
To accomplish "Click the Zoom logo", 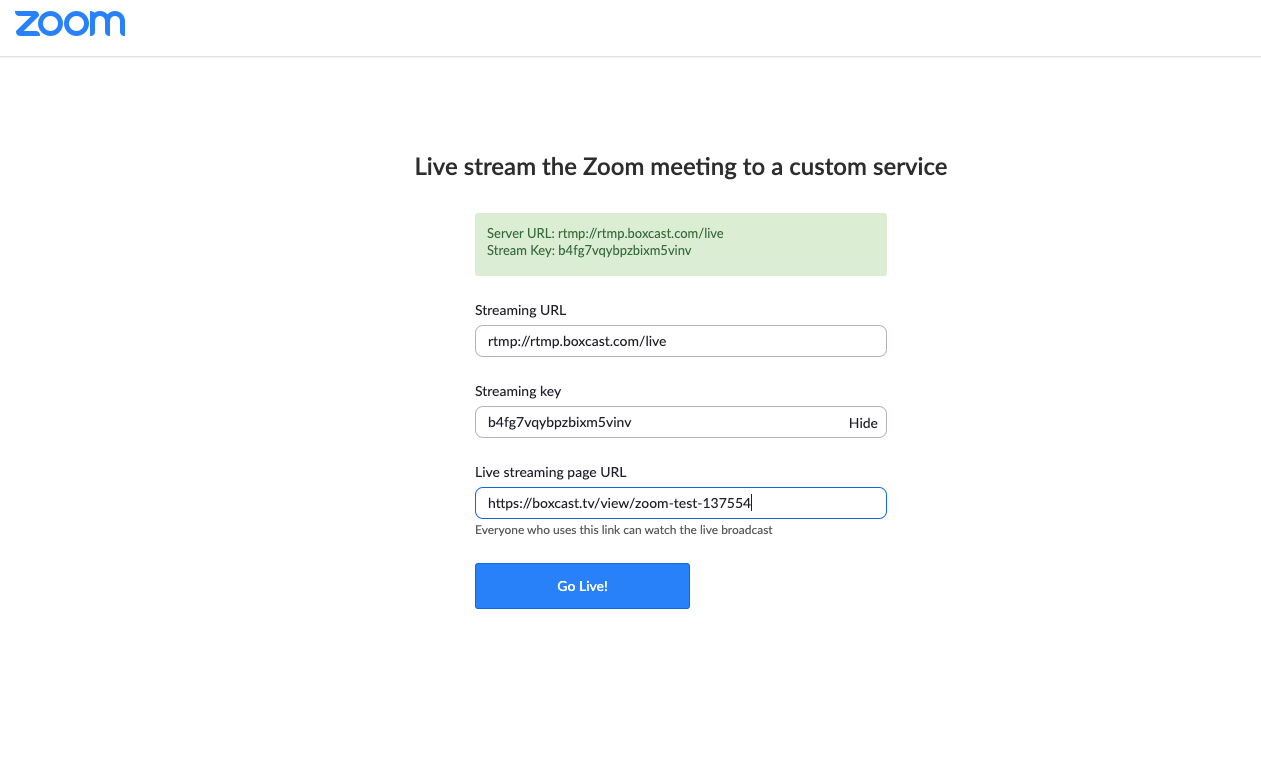I will tap(70, 24).
